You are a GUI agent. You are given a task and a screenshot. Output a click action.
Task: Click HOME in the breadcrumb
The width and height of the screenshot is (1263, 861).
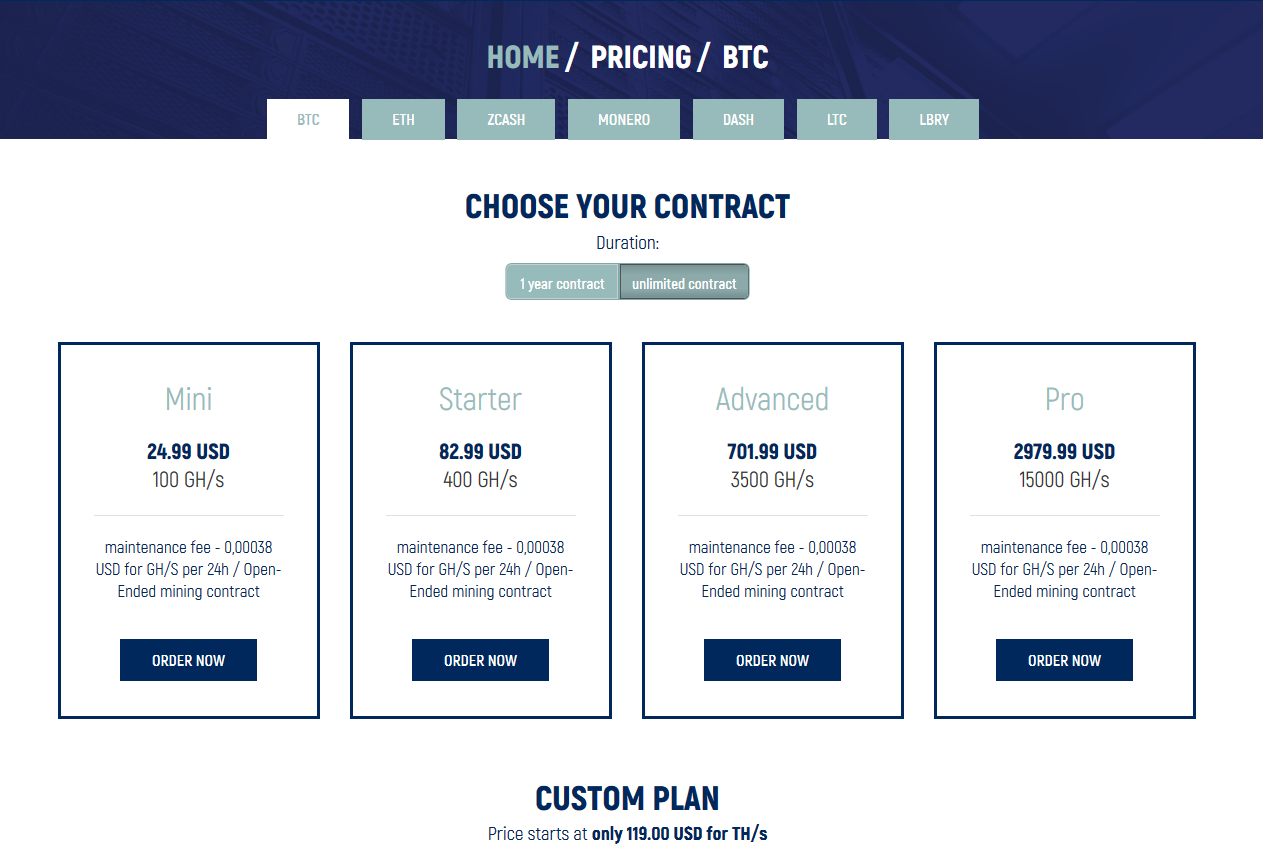[x=523, y=57]
